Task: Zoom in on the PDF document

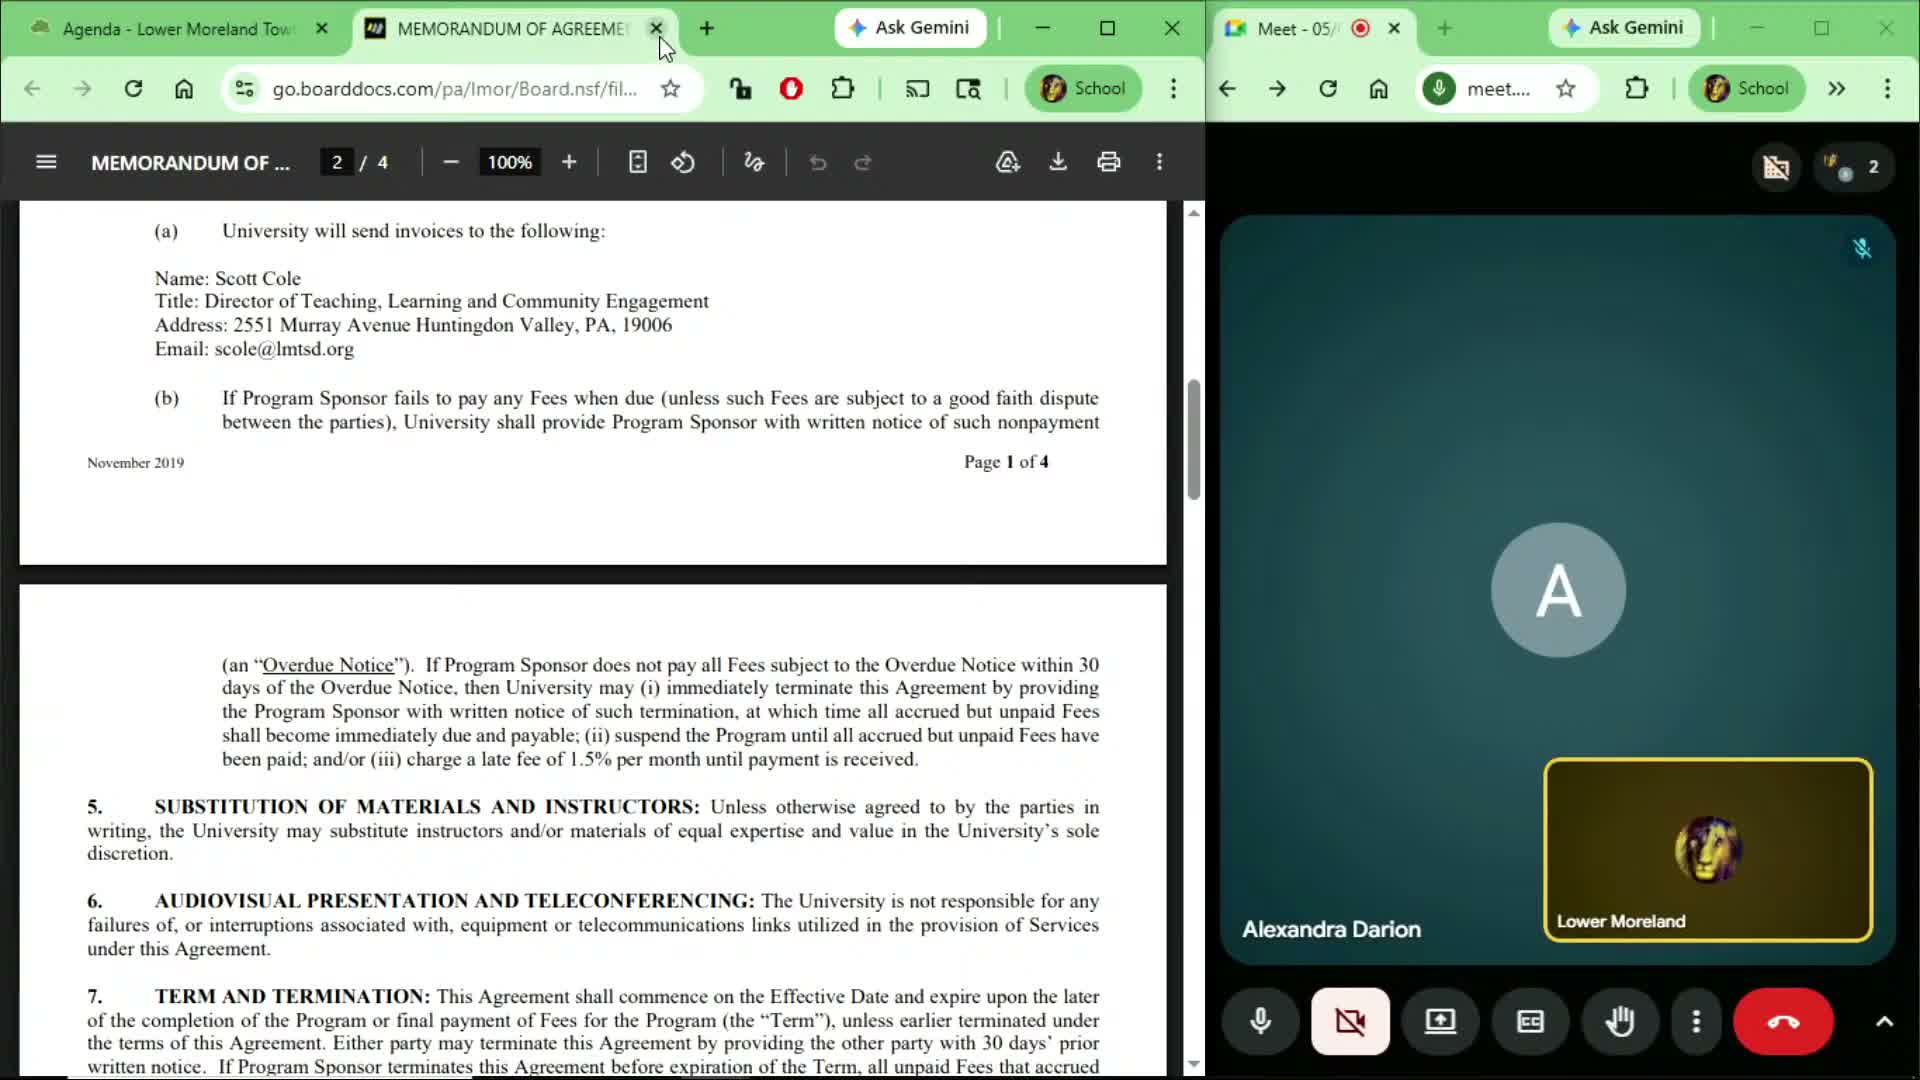Action: pos(569,162)
